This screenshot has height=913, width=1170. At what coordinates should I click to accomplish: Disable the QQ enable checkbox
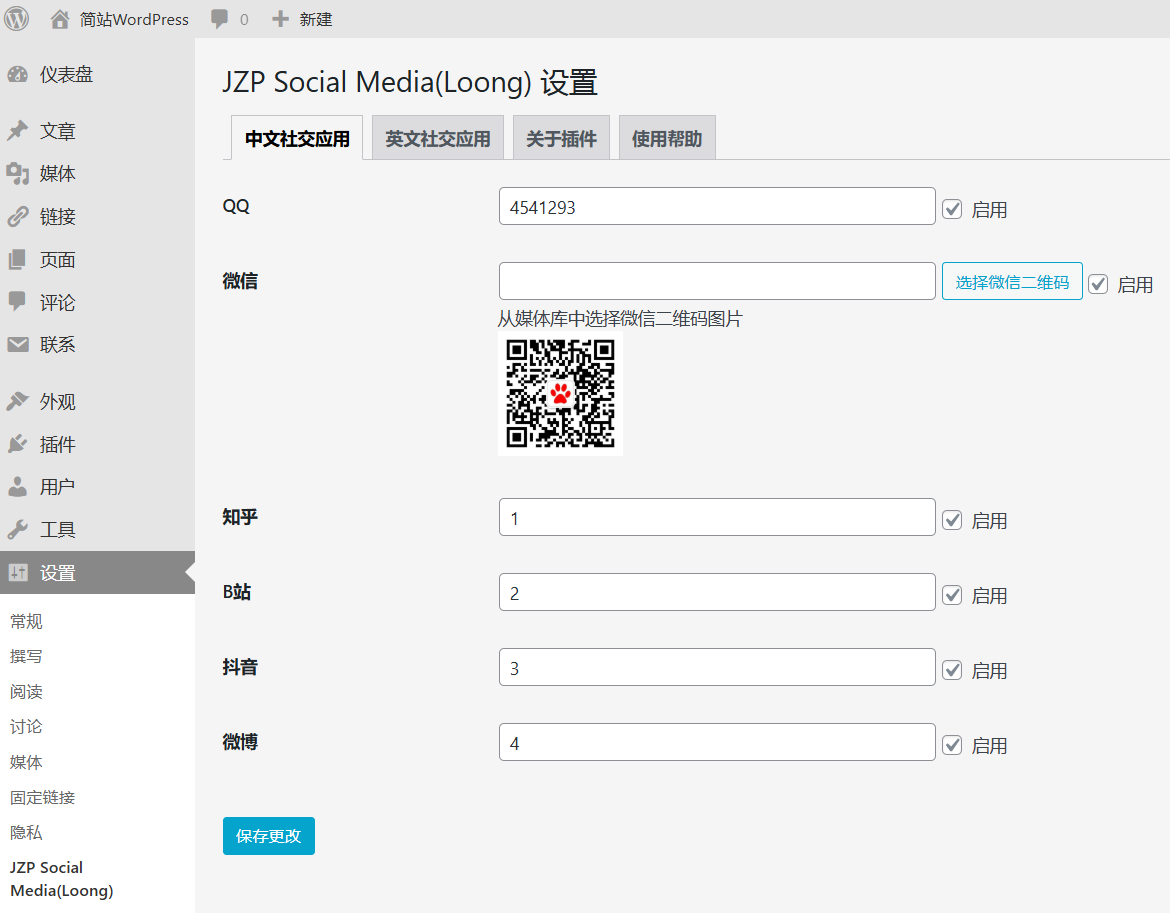[952, 209]
